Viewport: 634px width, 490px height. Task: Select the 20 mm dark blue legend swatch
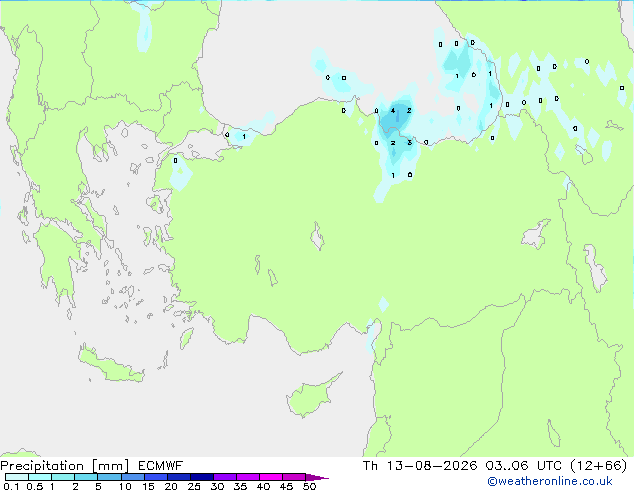tap(178, 477)
